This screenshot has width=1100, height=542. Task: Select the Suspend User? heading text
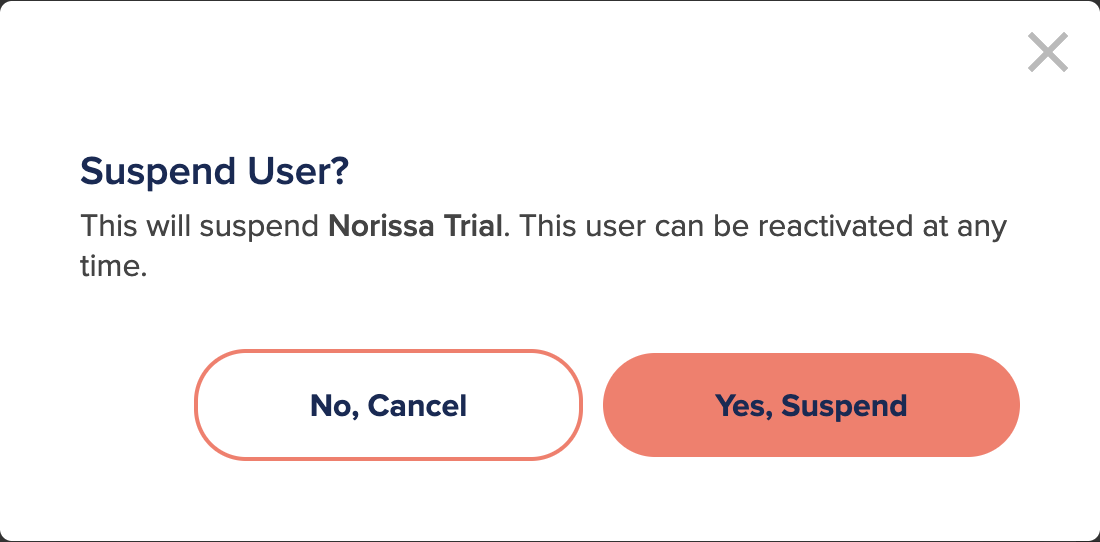pos(214,171)
